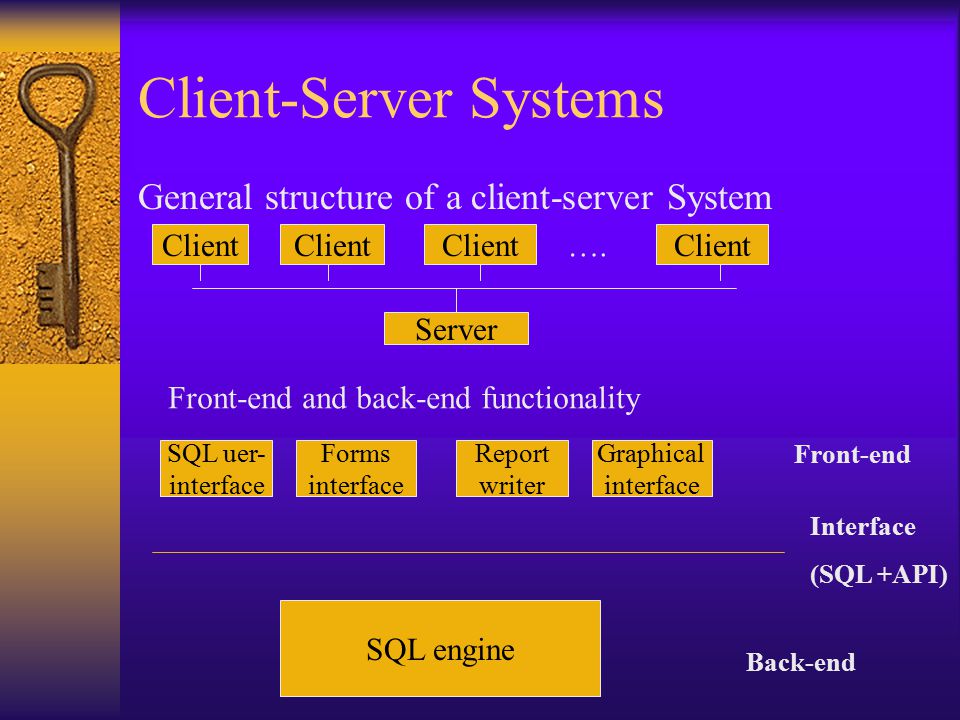Click "Front-end and back-end functionality" heading

click(x=404, y=398)
